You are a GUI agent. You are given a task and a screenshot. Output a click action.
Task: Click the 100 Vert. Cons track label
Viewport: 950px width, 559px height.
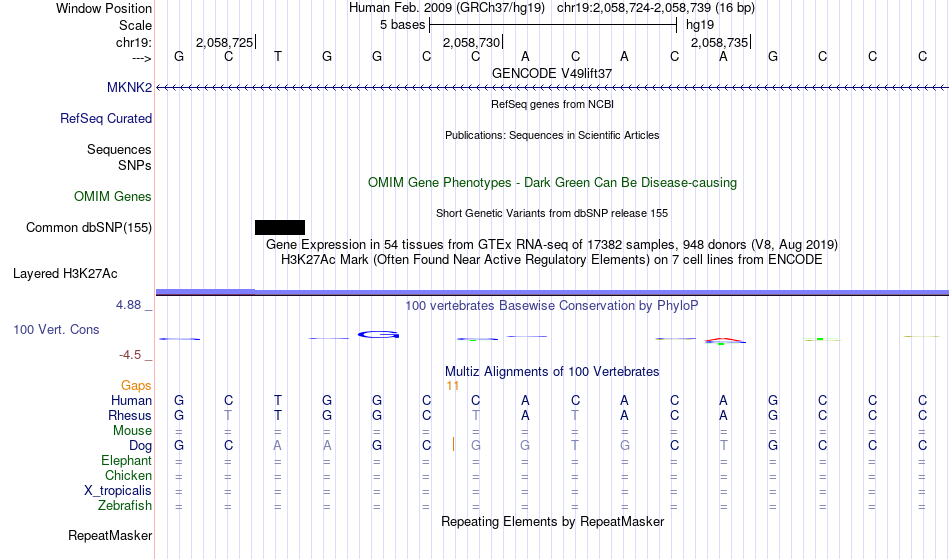(x=56, y=329)
